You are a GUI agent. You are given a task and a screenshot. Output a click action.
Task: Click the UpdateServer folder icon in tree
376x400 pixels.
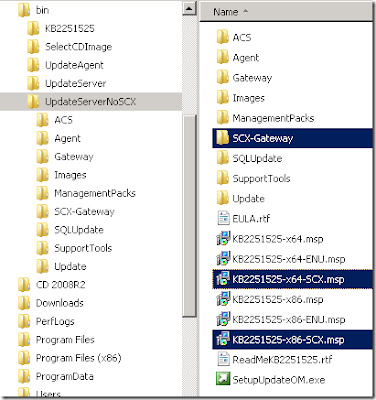click(33, 83)
